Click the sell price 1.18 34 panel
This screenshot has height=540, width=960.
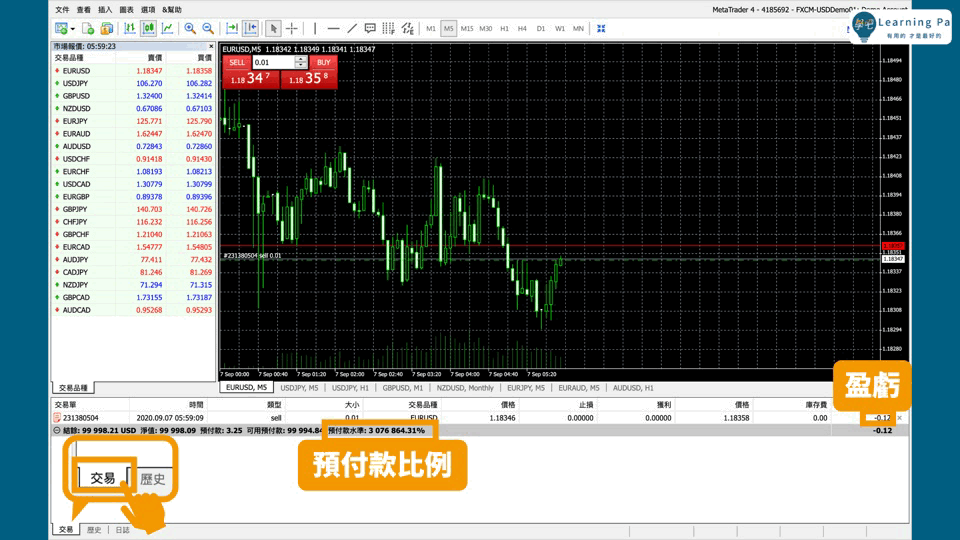click(x=251, y=79)
